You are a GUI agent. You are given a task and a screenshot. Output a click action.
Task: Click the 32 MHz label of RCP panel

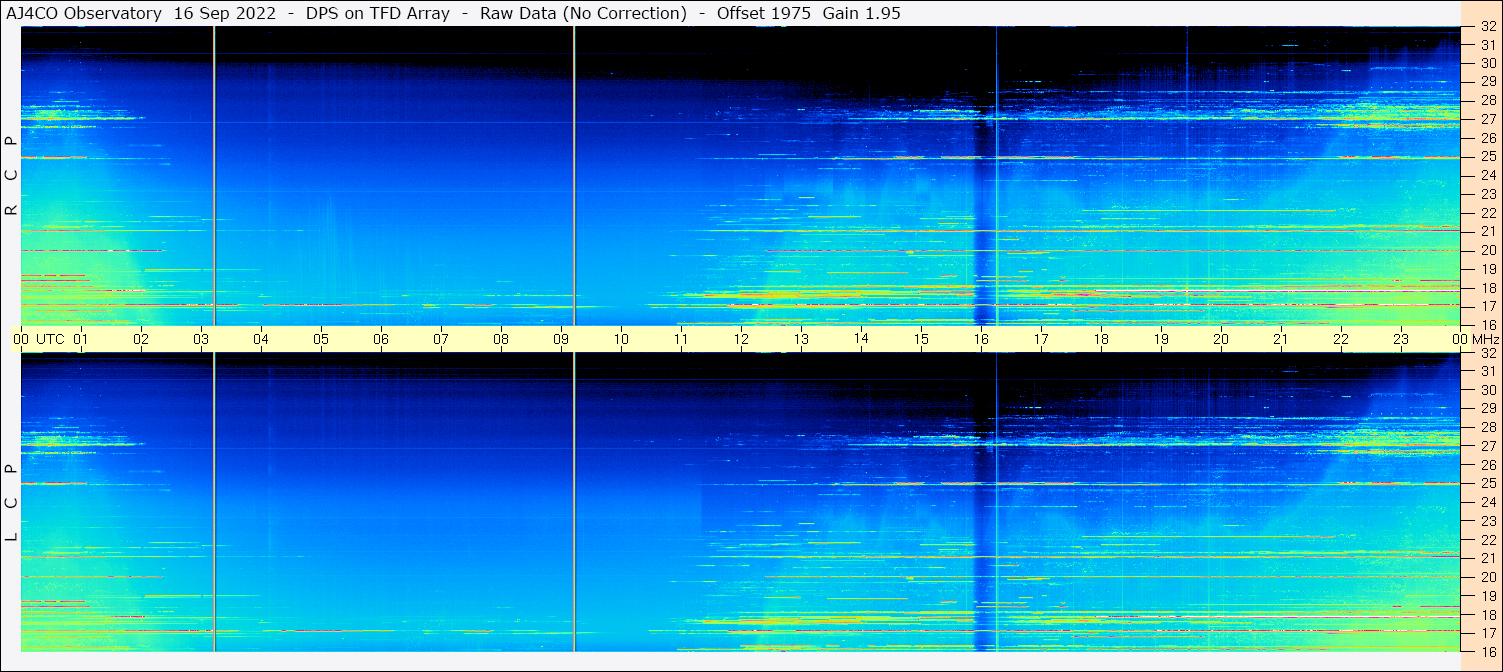(1487, 27)
